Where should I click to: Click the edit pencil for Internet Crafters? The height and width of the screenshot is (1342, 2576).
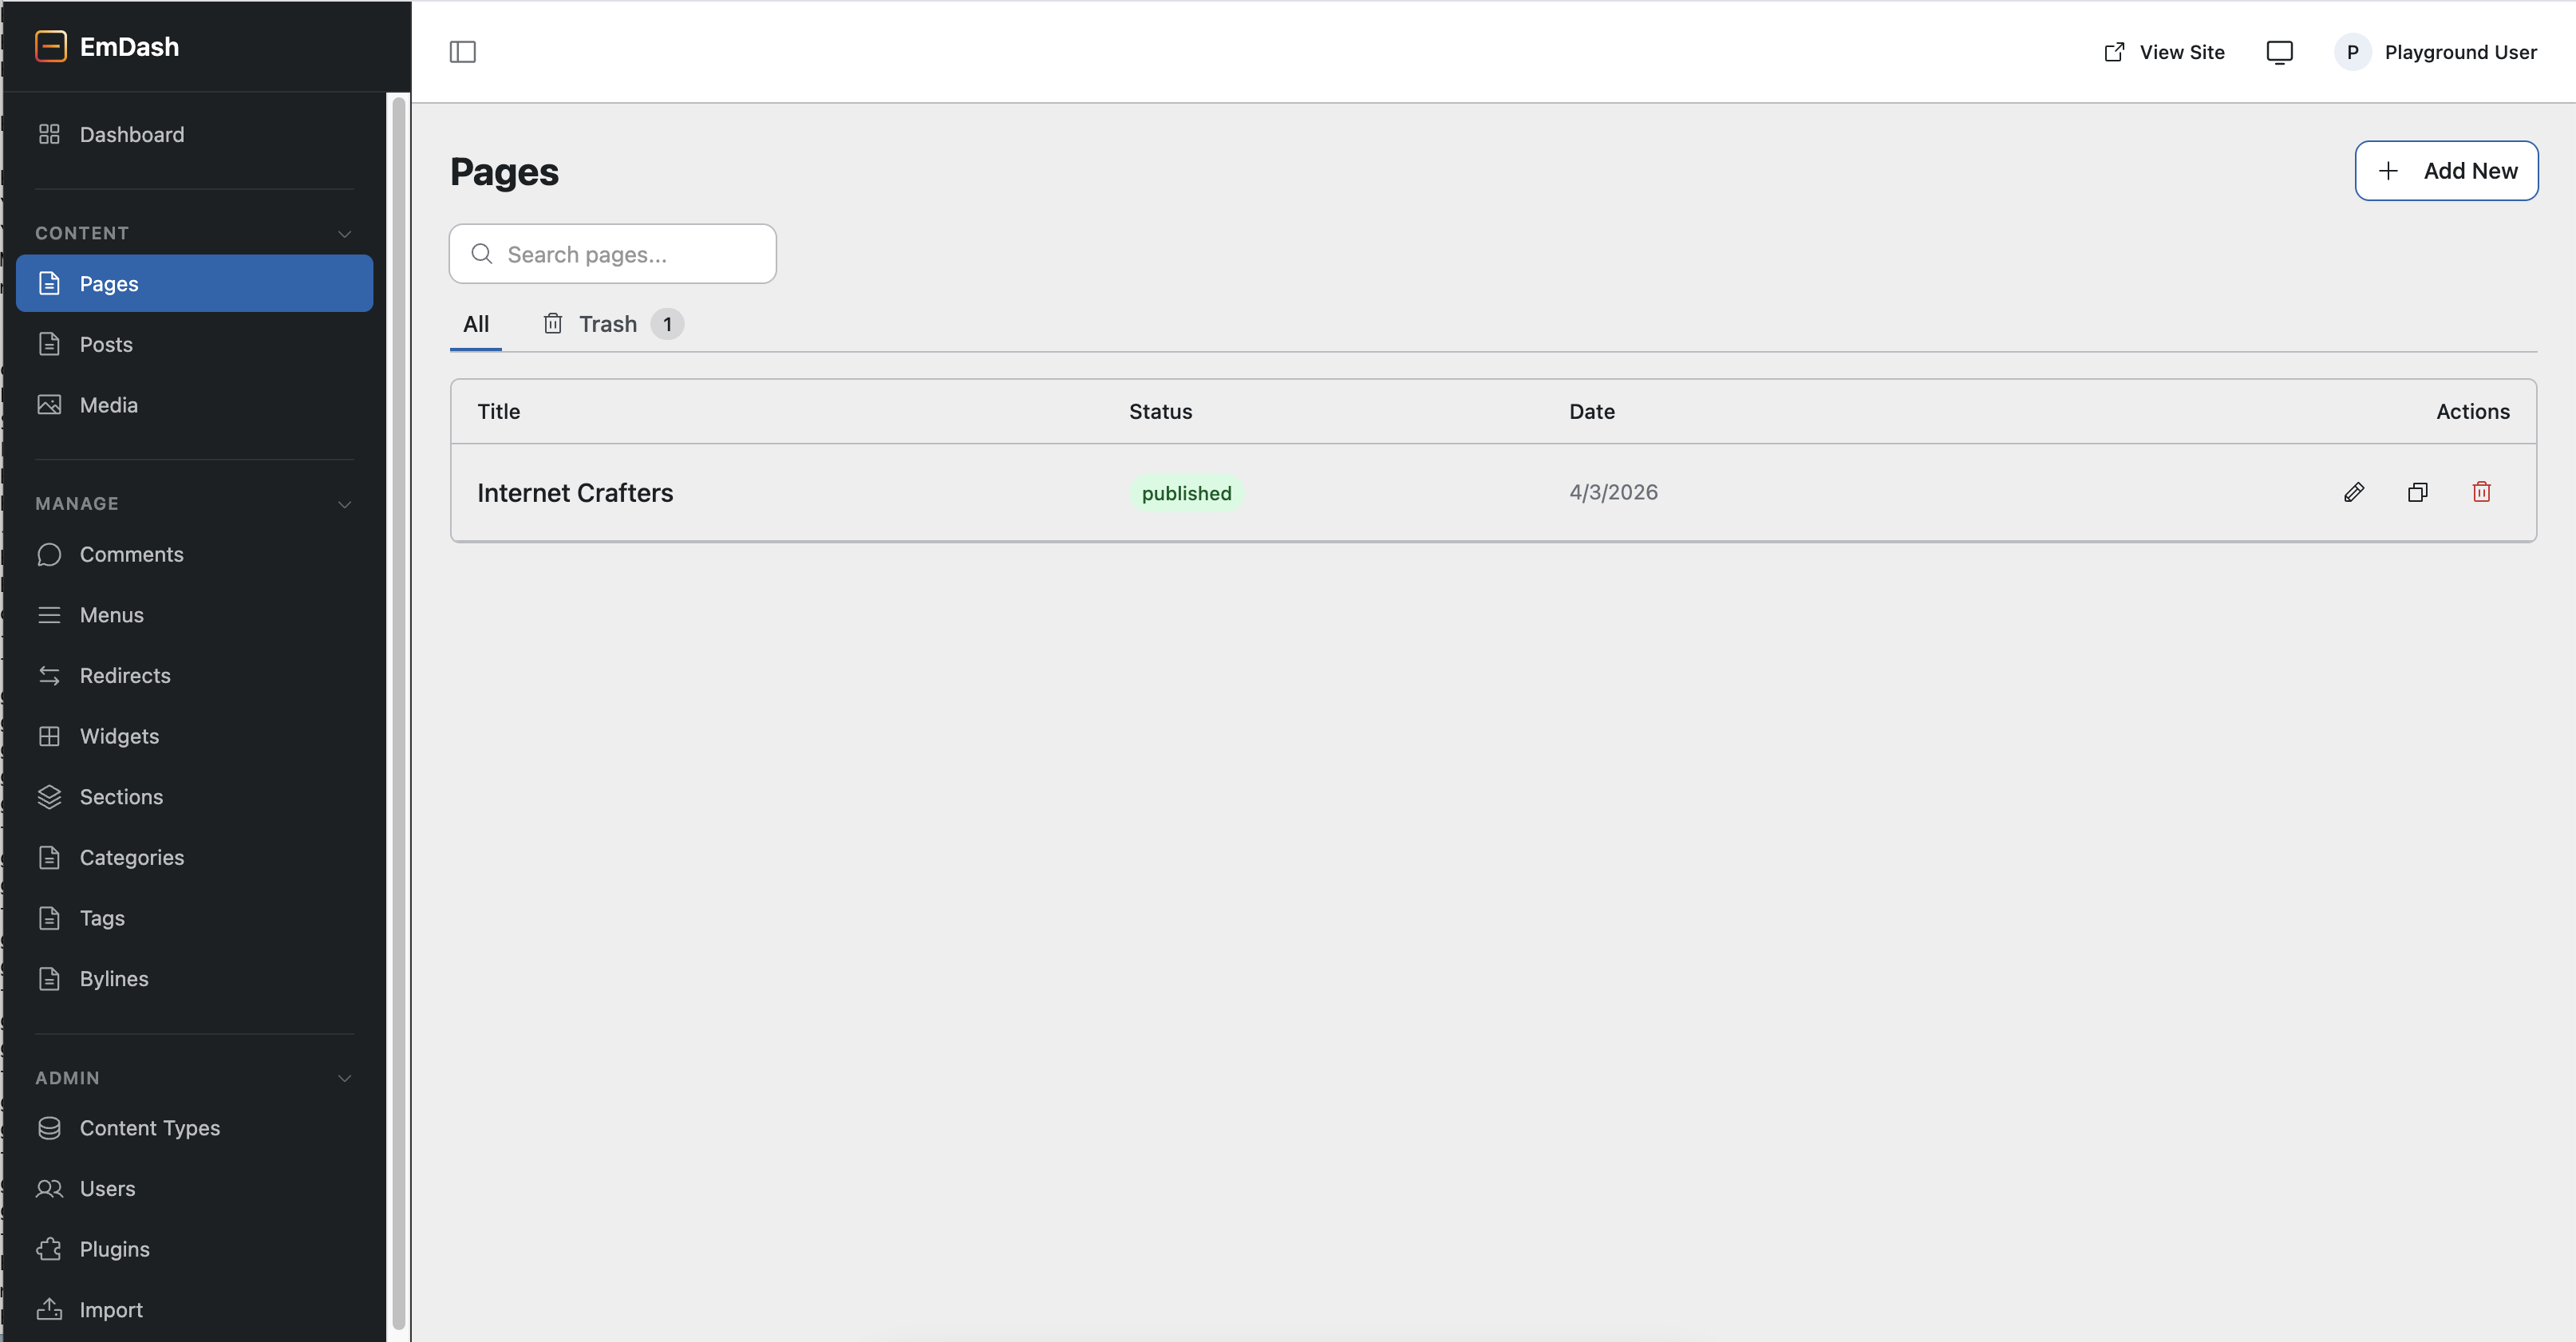[x=2355, y=492]
